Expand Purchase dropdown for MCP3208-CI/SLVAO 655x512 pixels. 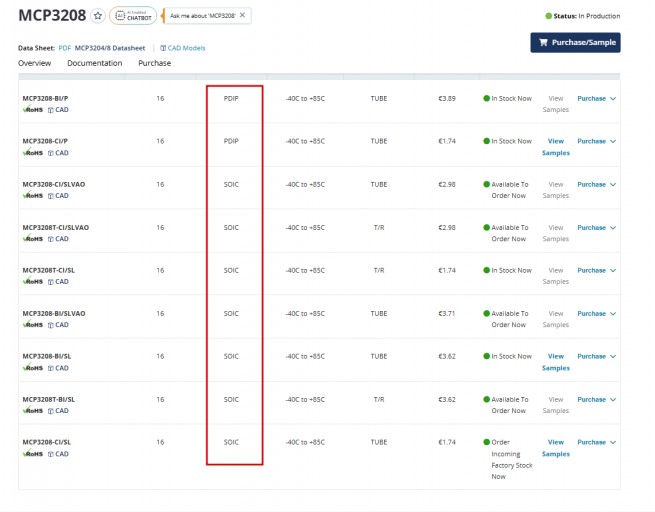point(597,185)
